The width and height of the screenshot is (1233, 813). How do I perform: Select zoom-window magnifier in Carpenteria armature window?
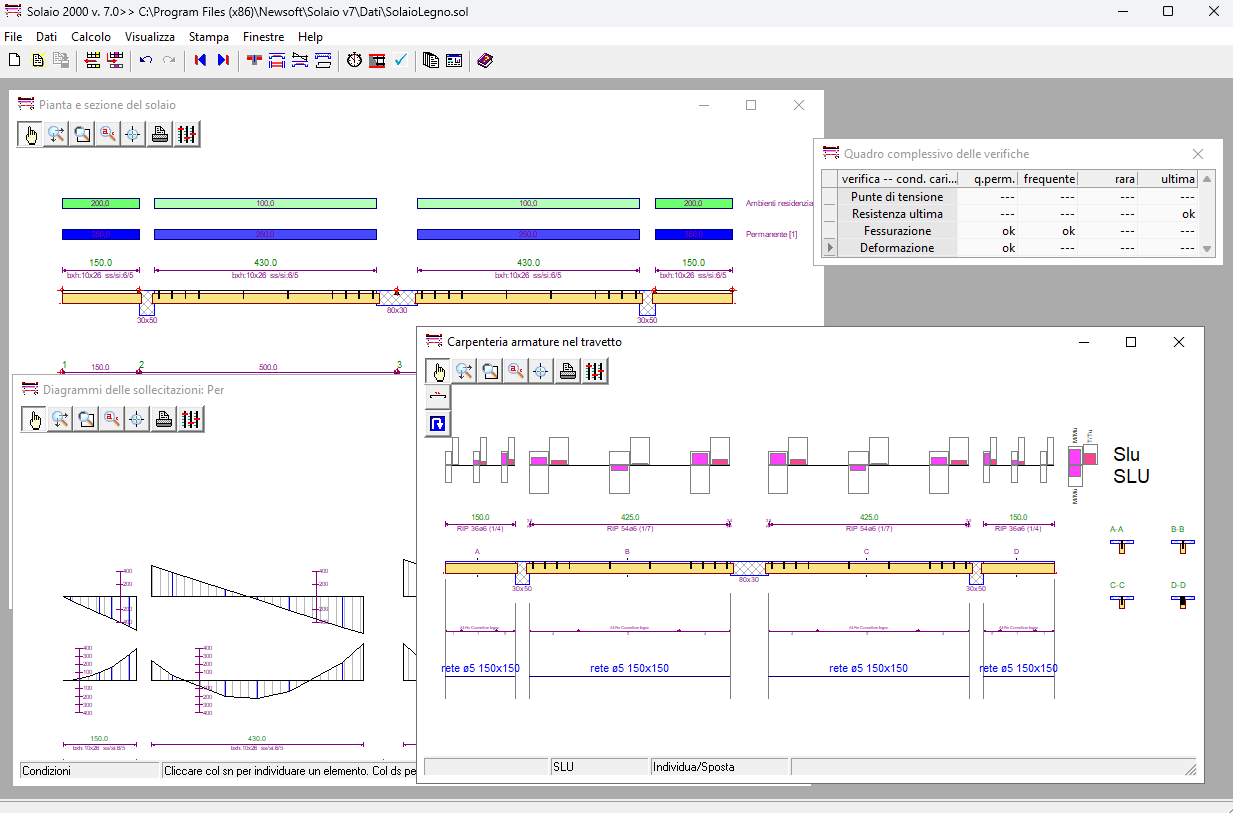click(x=490, y=371)
